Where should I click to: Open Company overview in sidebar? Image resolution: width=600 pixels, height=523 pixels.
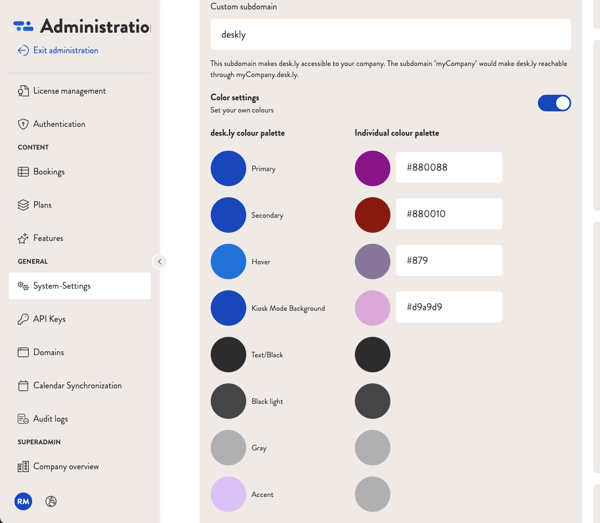pos(65,466)
